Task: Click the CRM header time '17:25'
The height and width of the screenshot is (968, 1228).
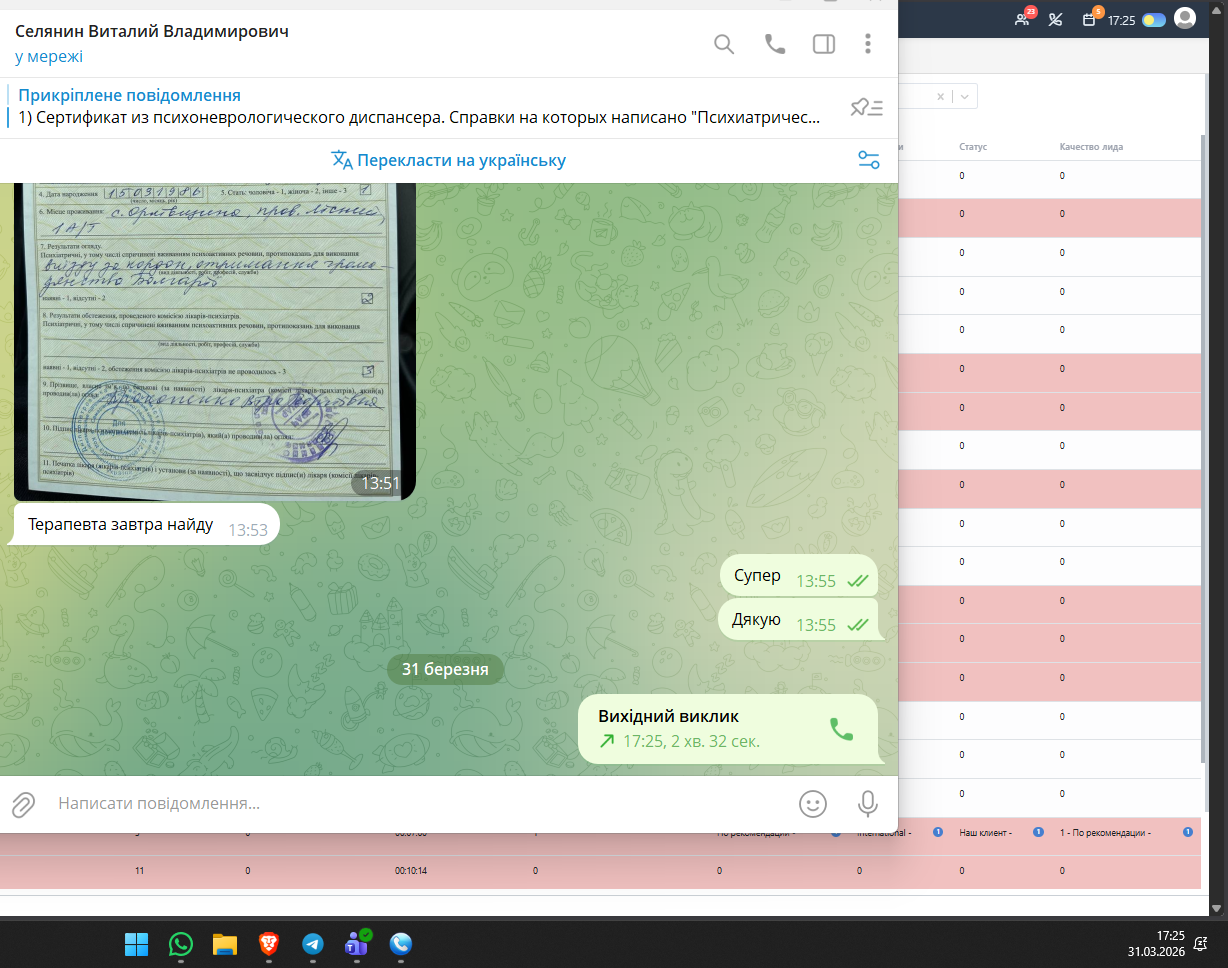Action: click(1121, 19)
